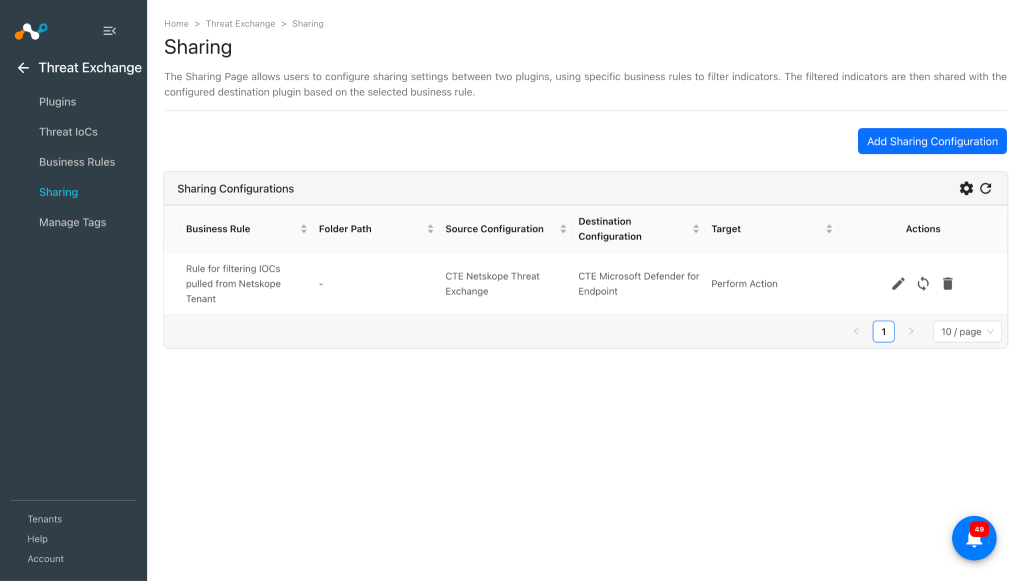
Task: Select page 1 in pagination
Action: (x=884, y=332)
